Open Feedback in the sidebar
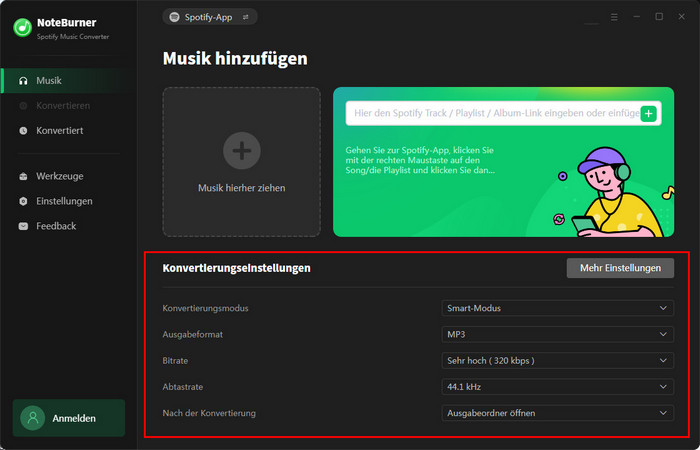 pos(68,226)
